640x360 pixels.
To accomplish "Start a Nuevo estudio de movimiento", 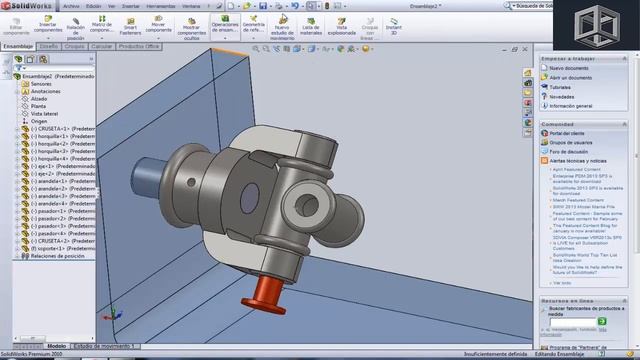I will (282, 28).
